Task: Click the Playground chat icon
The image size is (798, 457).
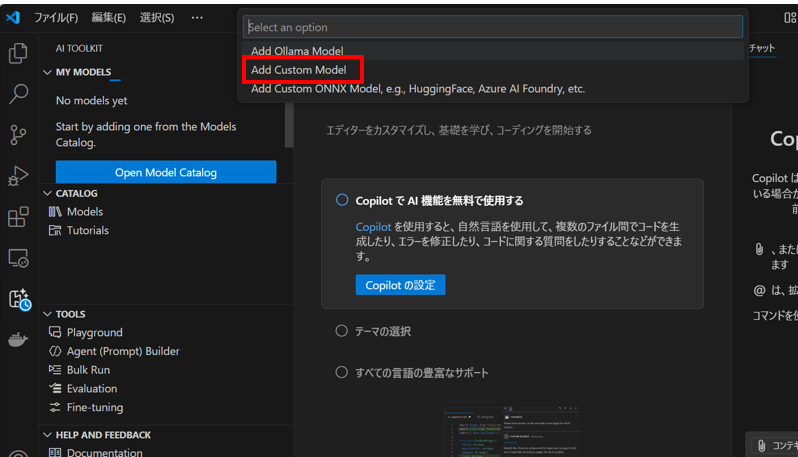Action: pos(55,332)
